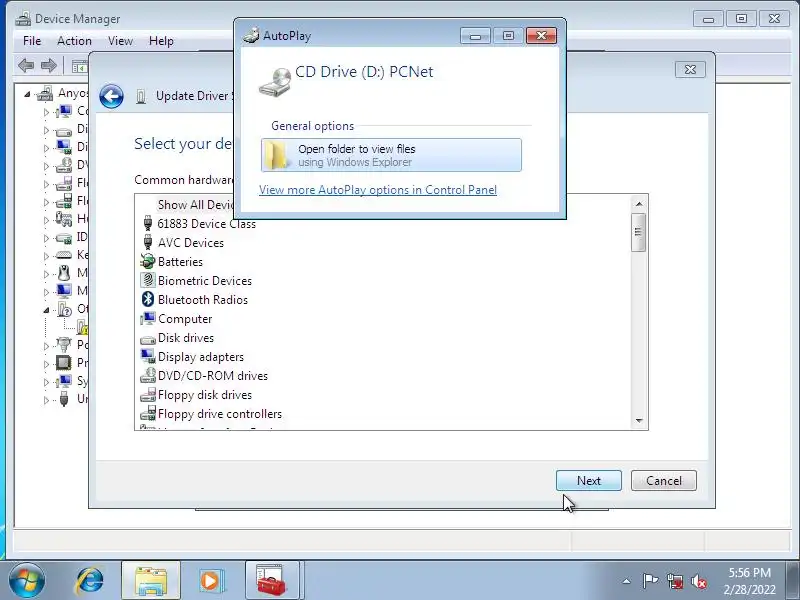Minimize the AutoPlay window

click(475, 36)
